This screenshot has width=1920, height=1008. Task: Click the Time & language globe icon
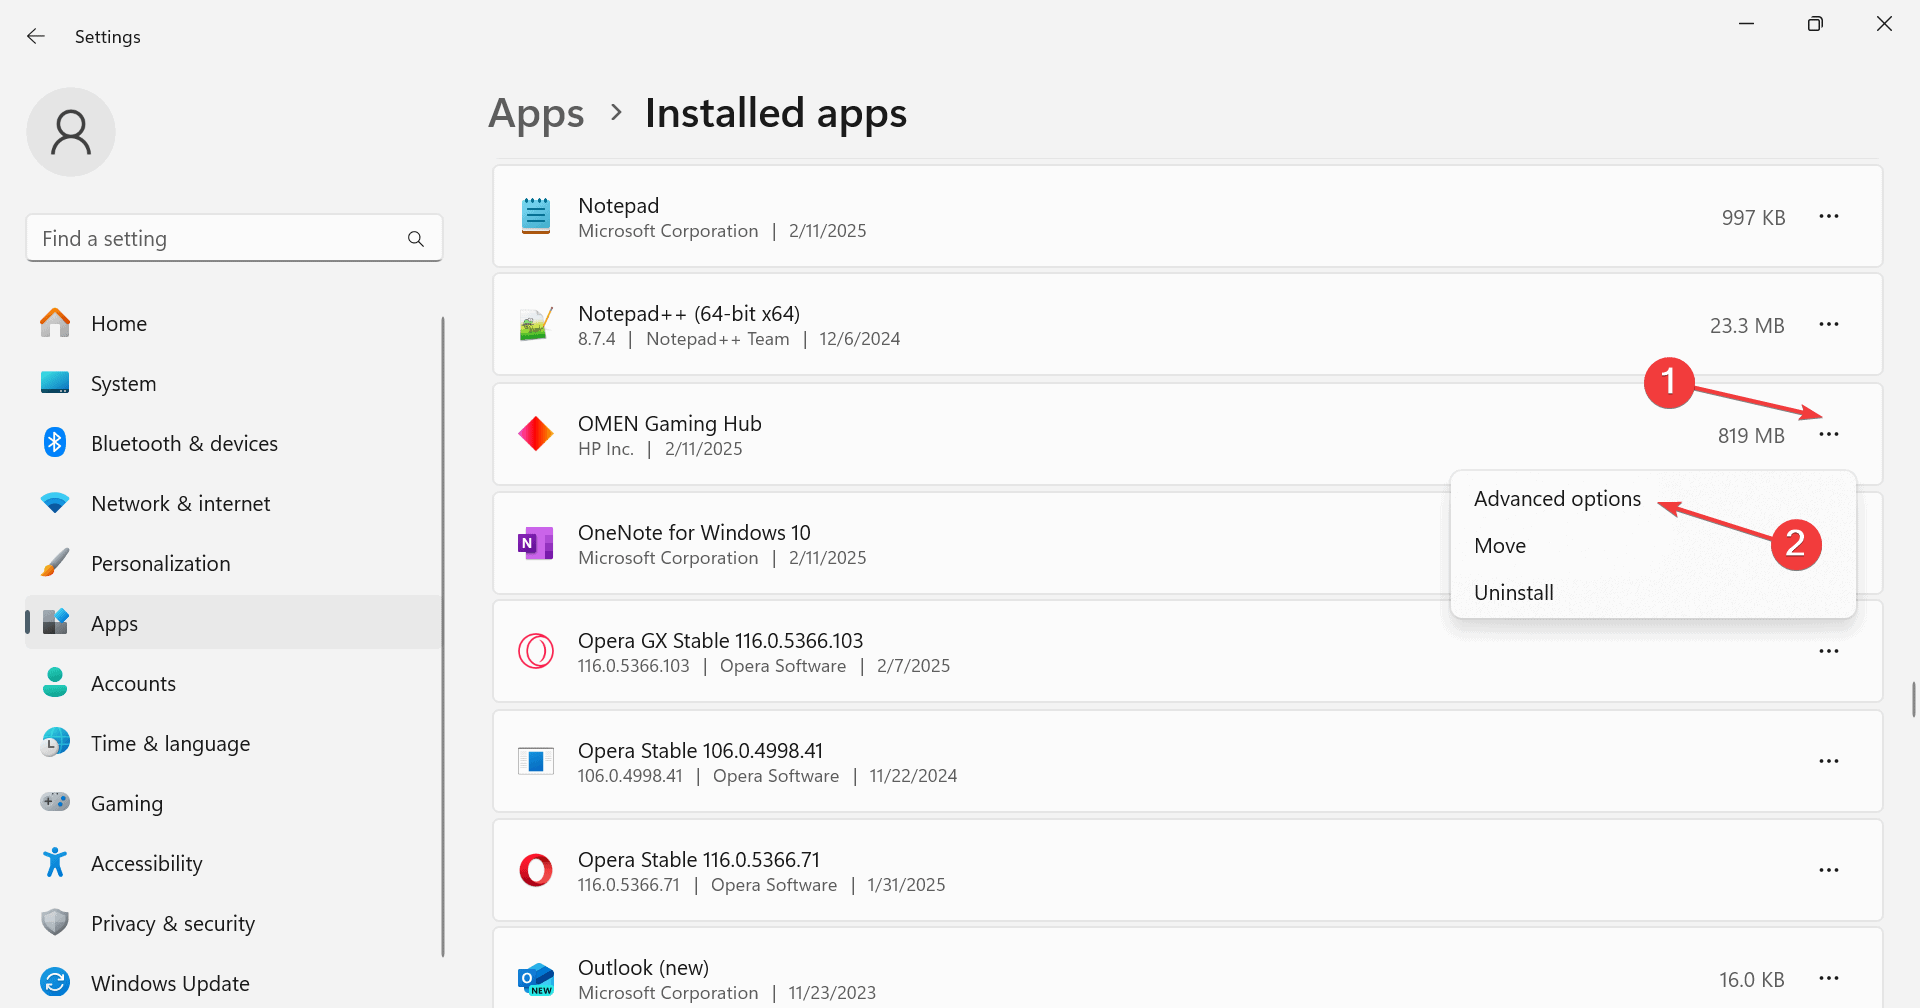tap(55, 742)
